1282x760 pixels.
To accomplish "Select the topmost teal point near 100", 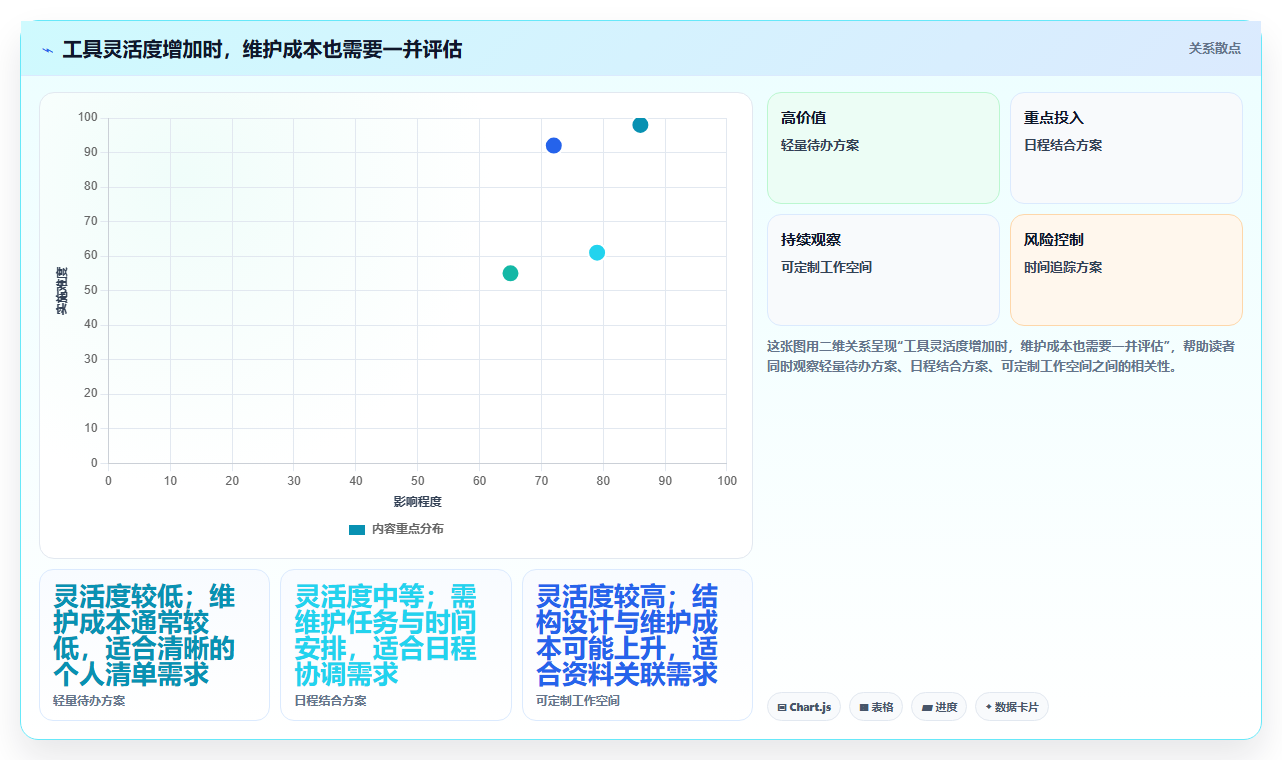I will coord(640,125).
